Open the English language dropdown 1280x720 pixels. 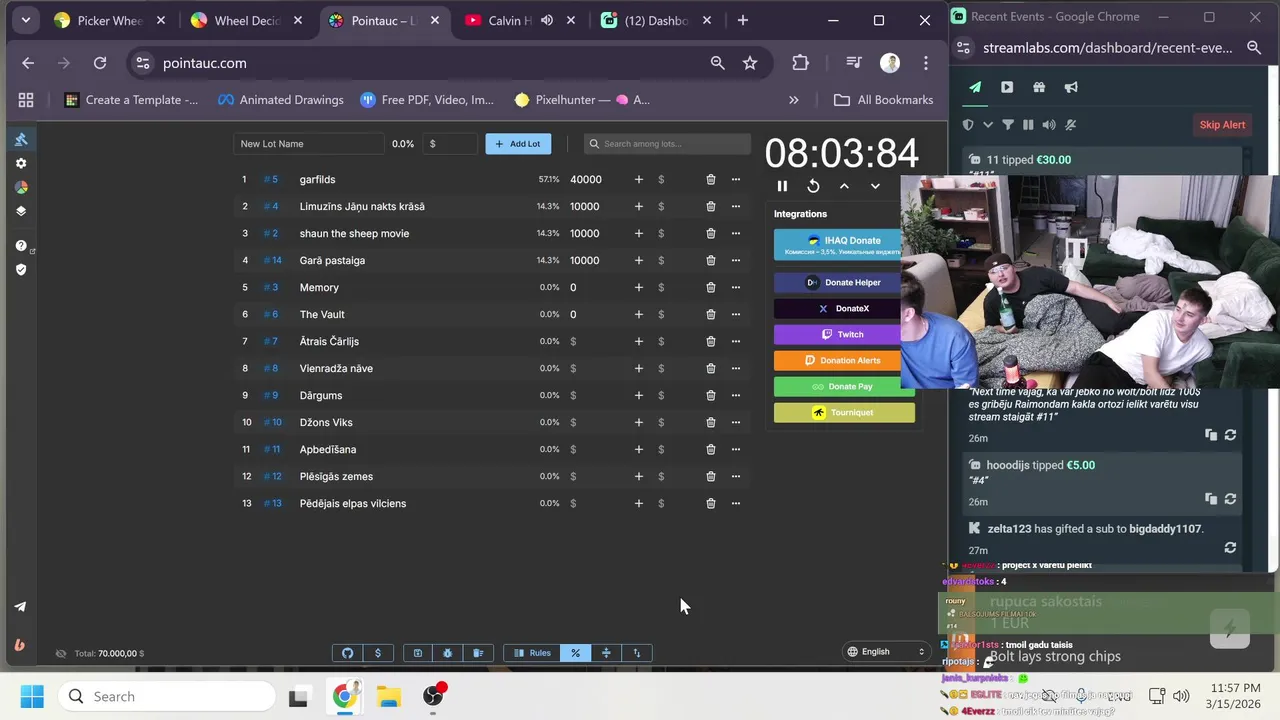click(886, 652)
